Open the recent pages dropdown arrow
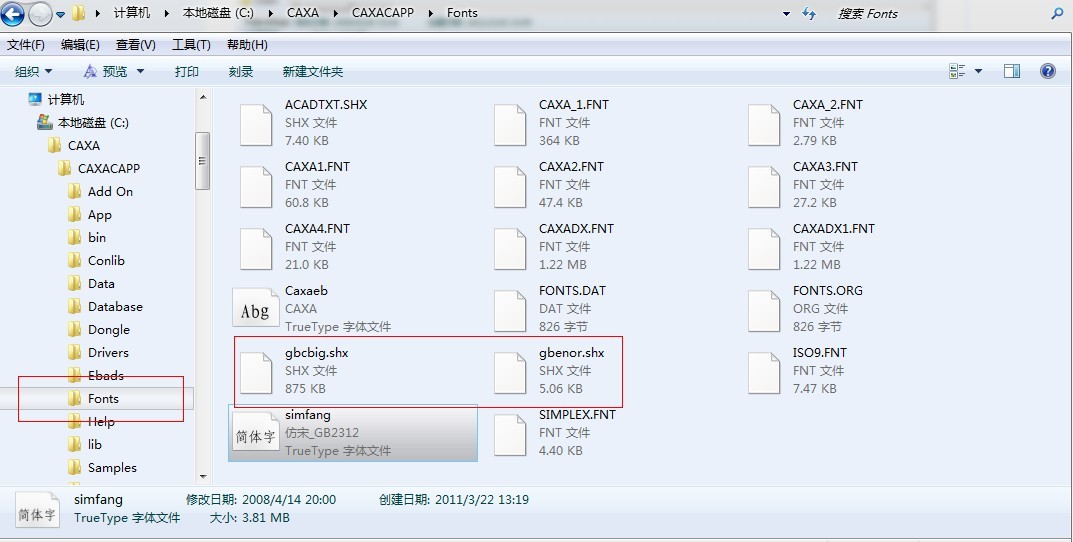This screenshot has width=1073, height=542. click(60, 14)
